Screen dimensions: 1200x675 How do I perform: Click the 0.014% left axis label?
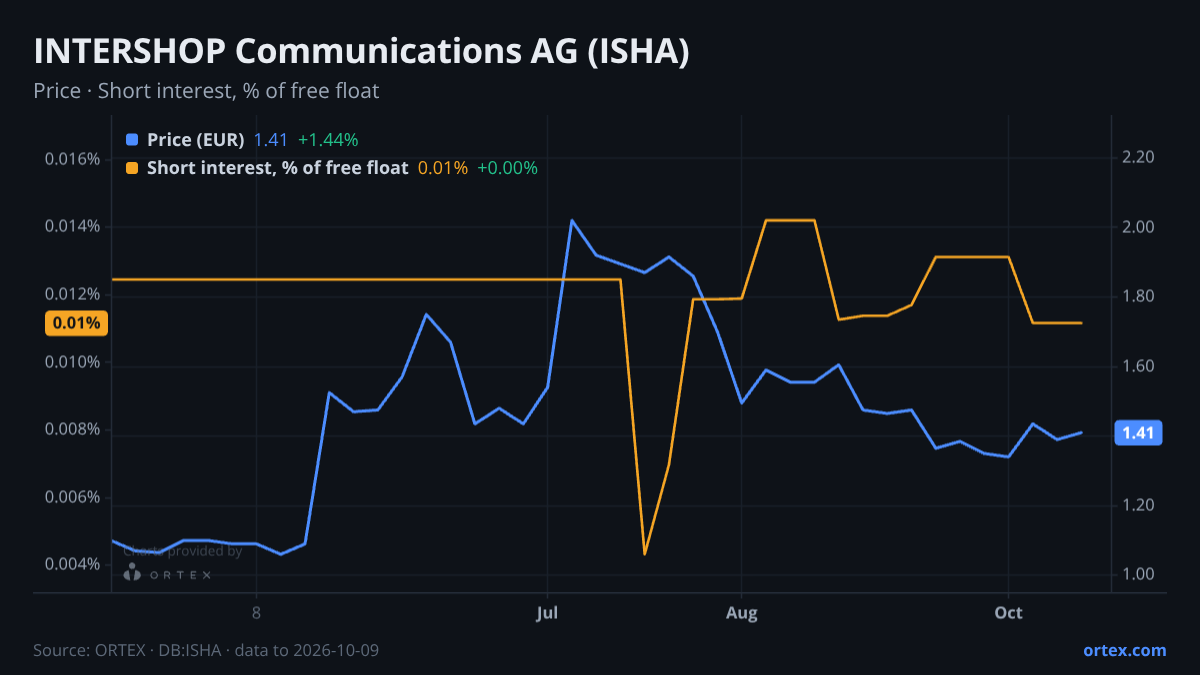[72, 227]
